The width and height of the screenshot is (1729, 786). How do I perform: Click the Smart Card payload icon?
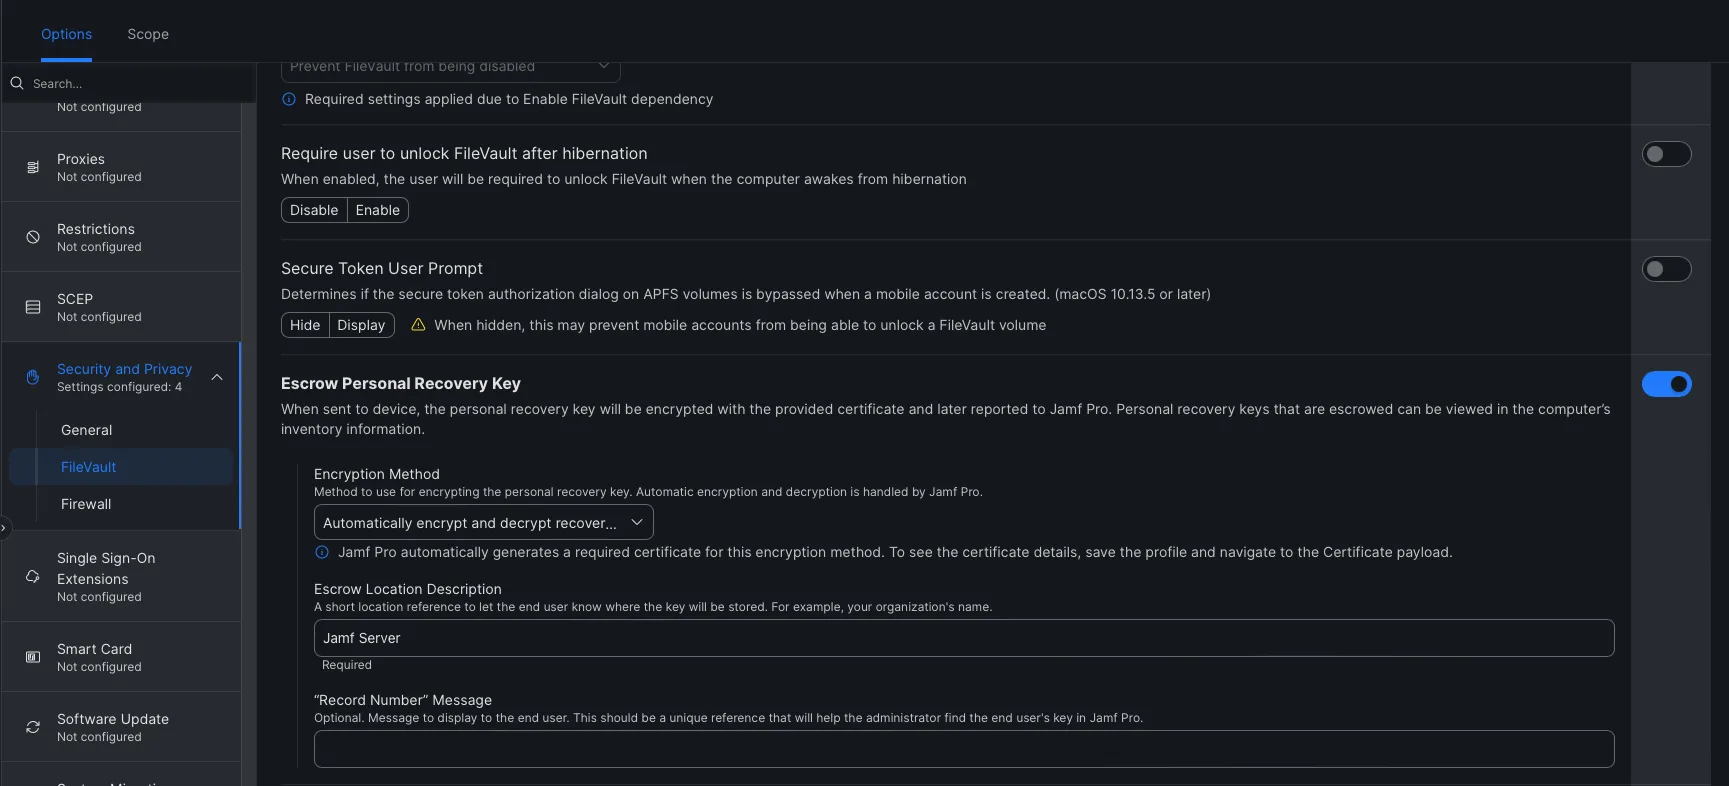33,657
